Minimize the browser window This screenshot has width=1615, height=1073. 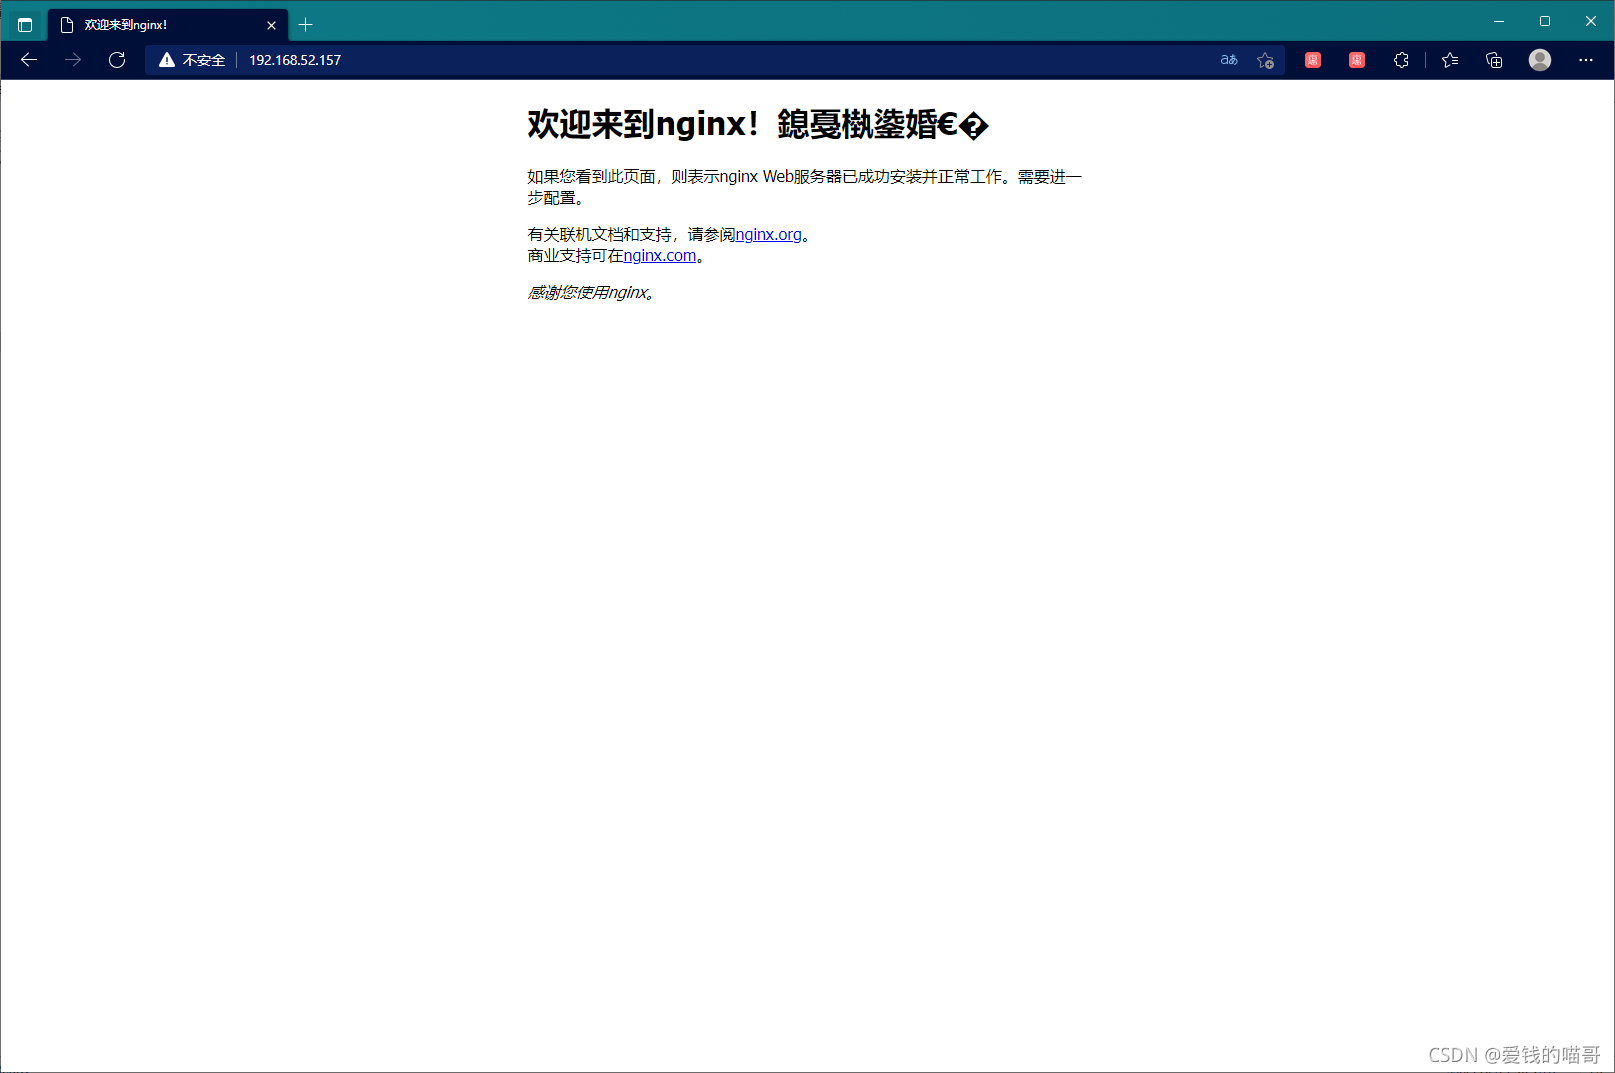[x=1499, y=21]
